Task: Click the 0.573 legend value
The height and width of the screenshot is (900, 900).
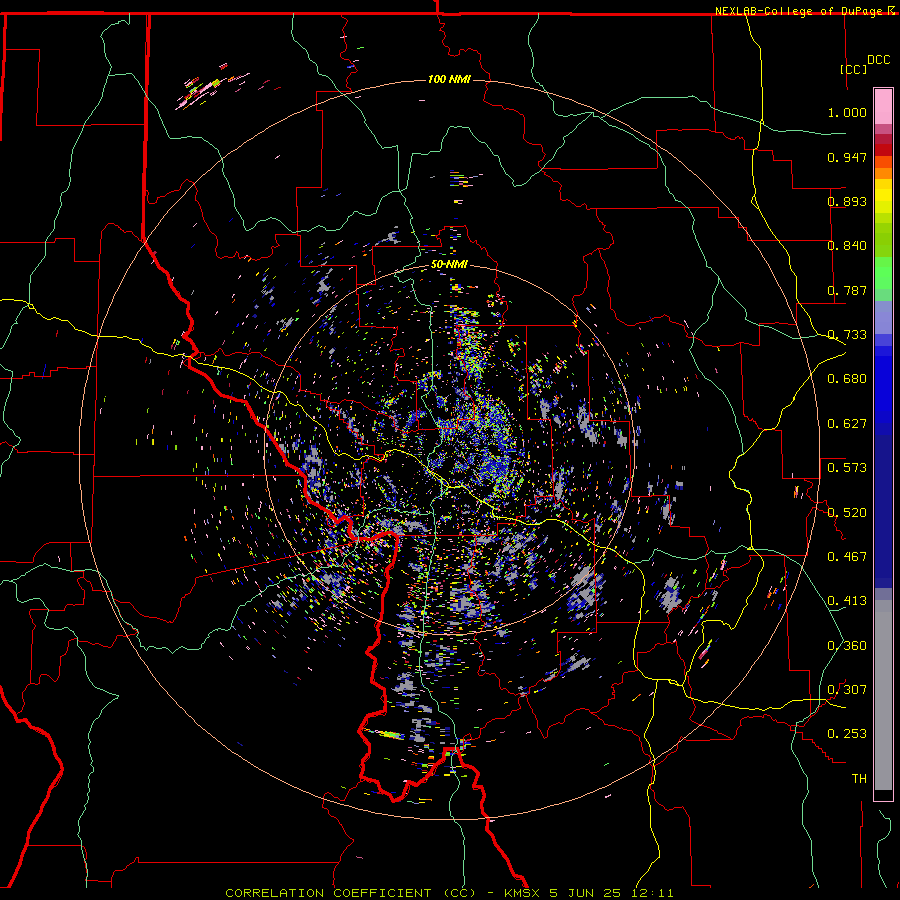Action: [x=847, y=468]
